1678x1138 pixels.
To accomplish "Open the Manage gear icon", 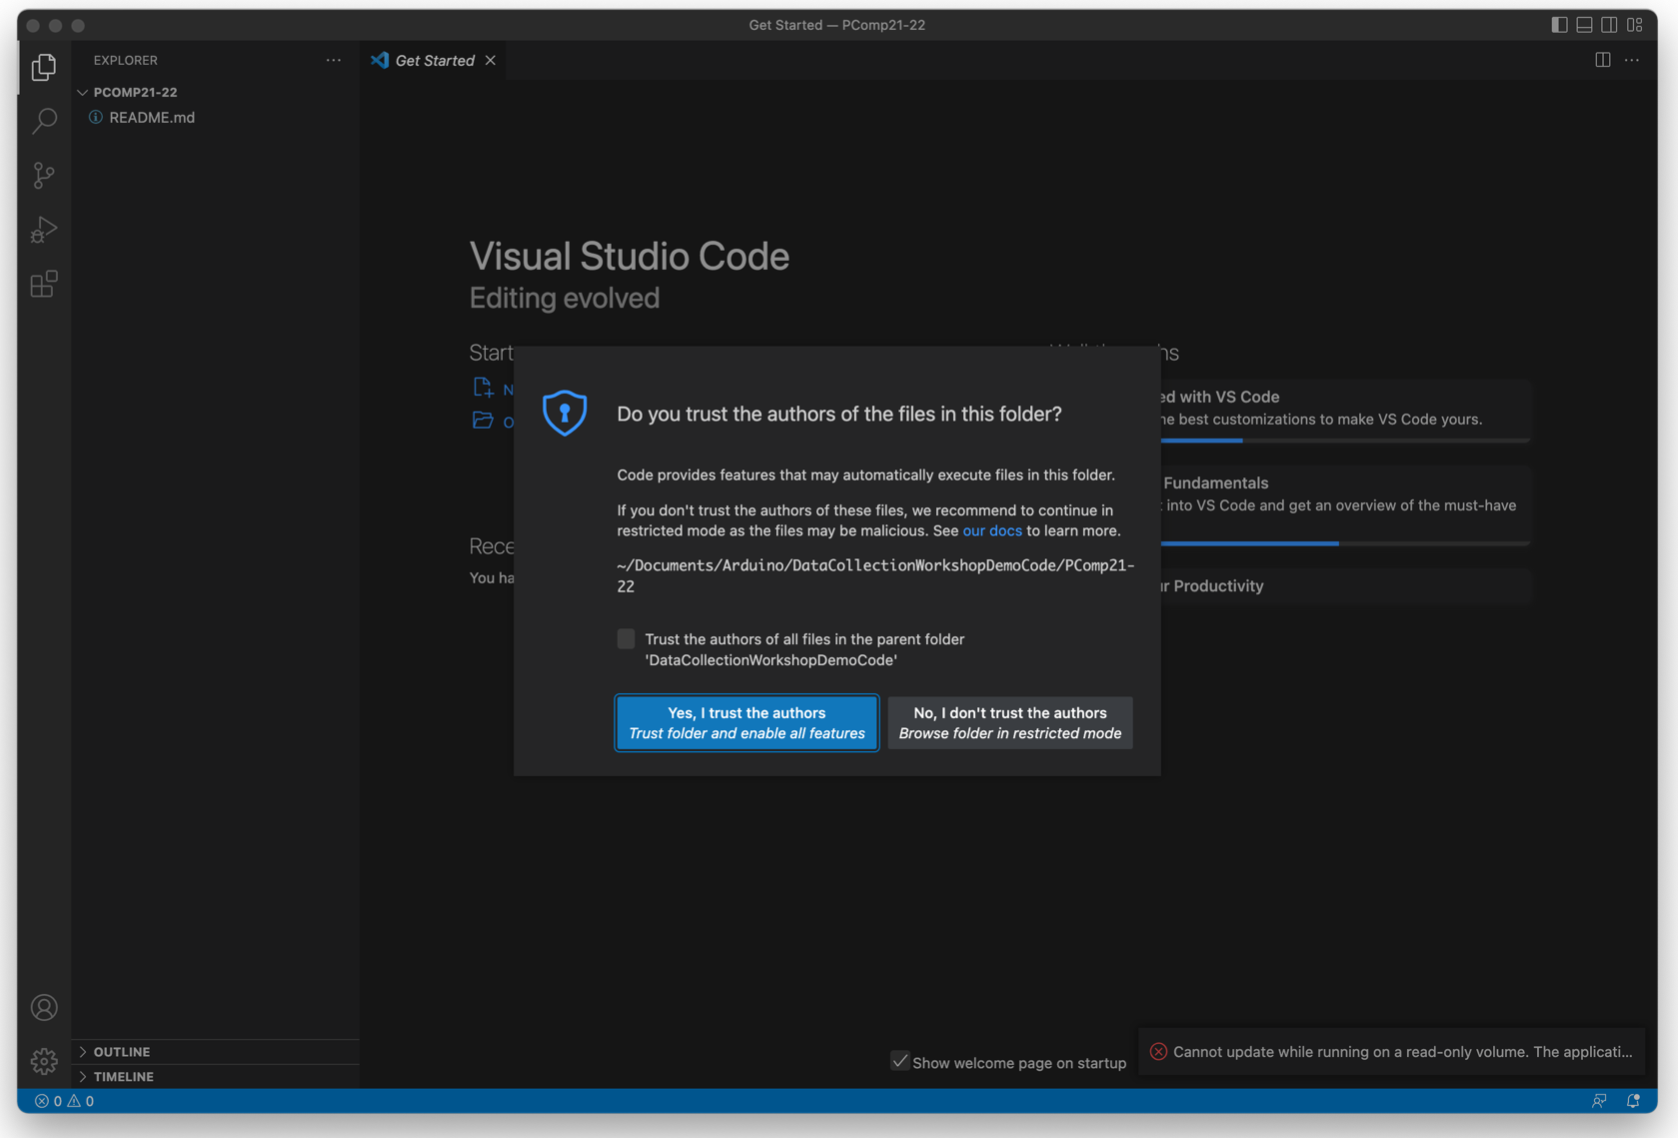I will 44,1061.
